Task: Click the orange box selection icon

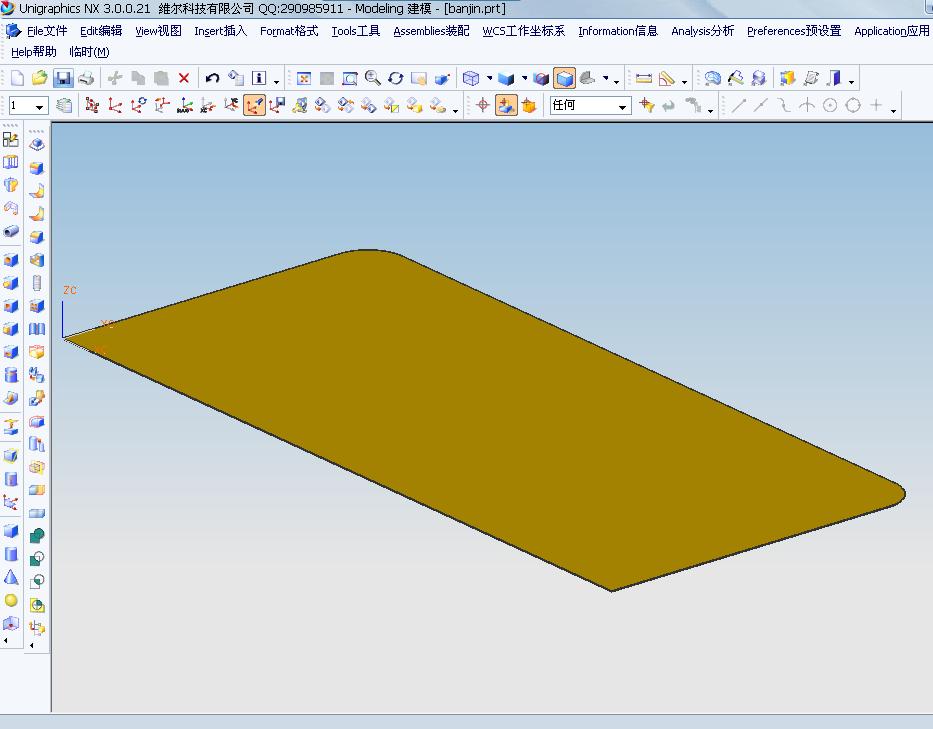Action: (529, 106)
